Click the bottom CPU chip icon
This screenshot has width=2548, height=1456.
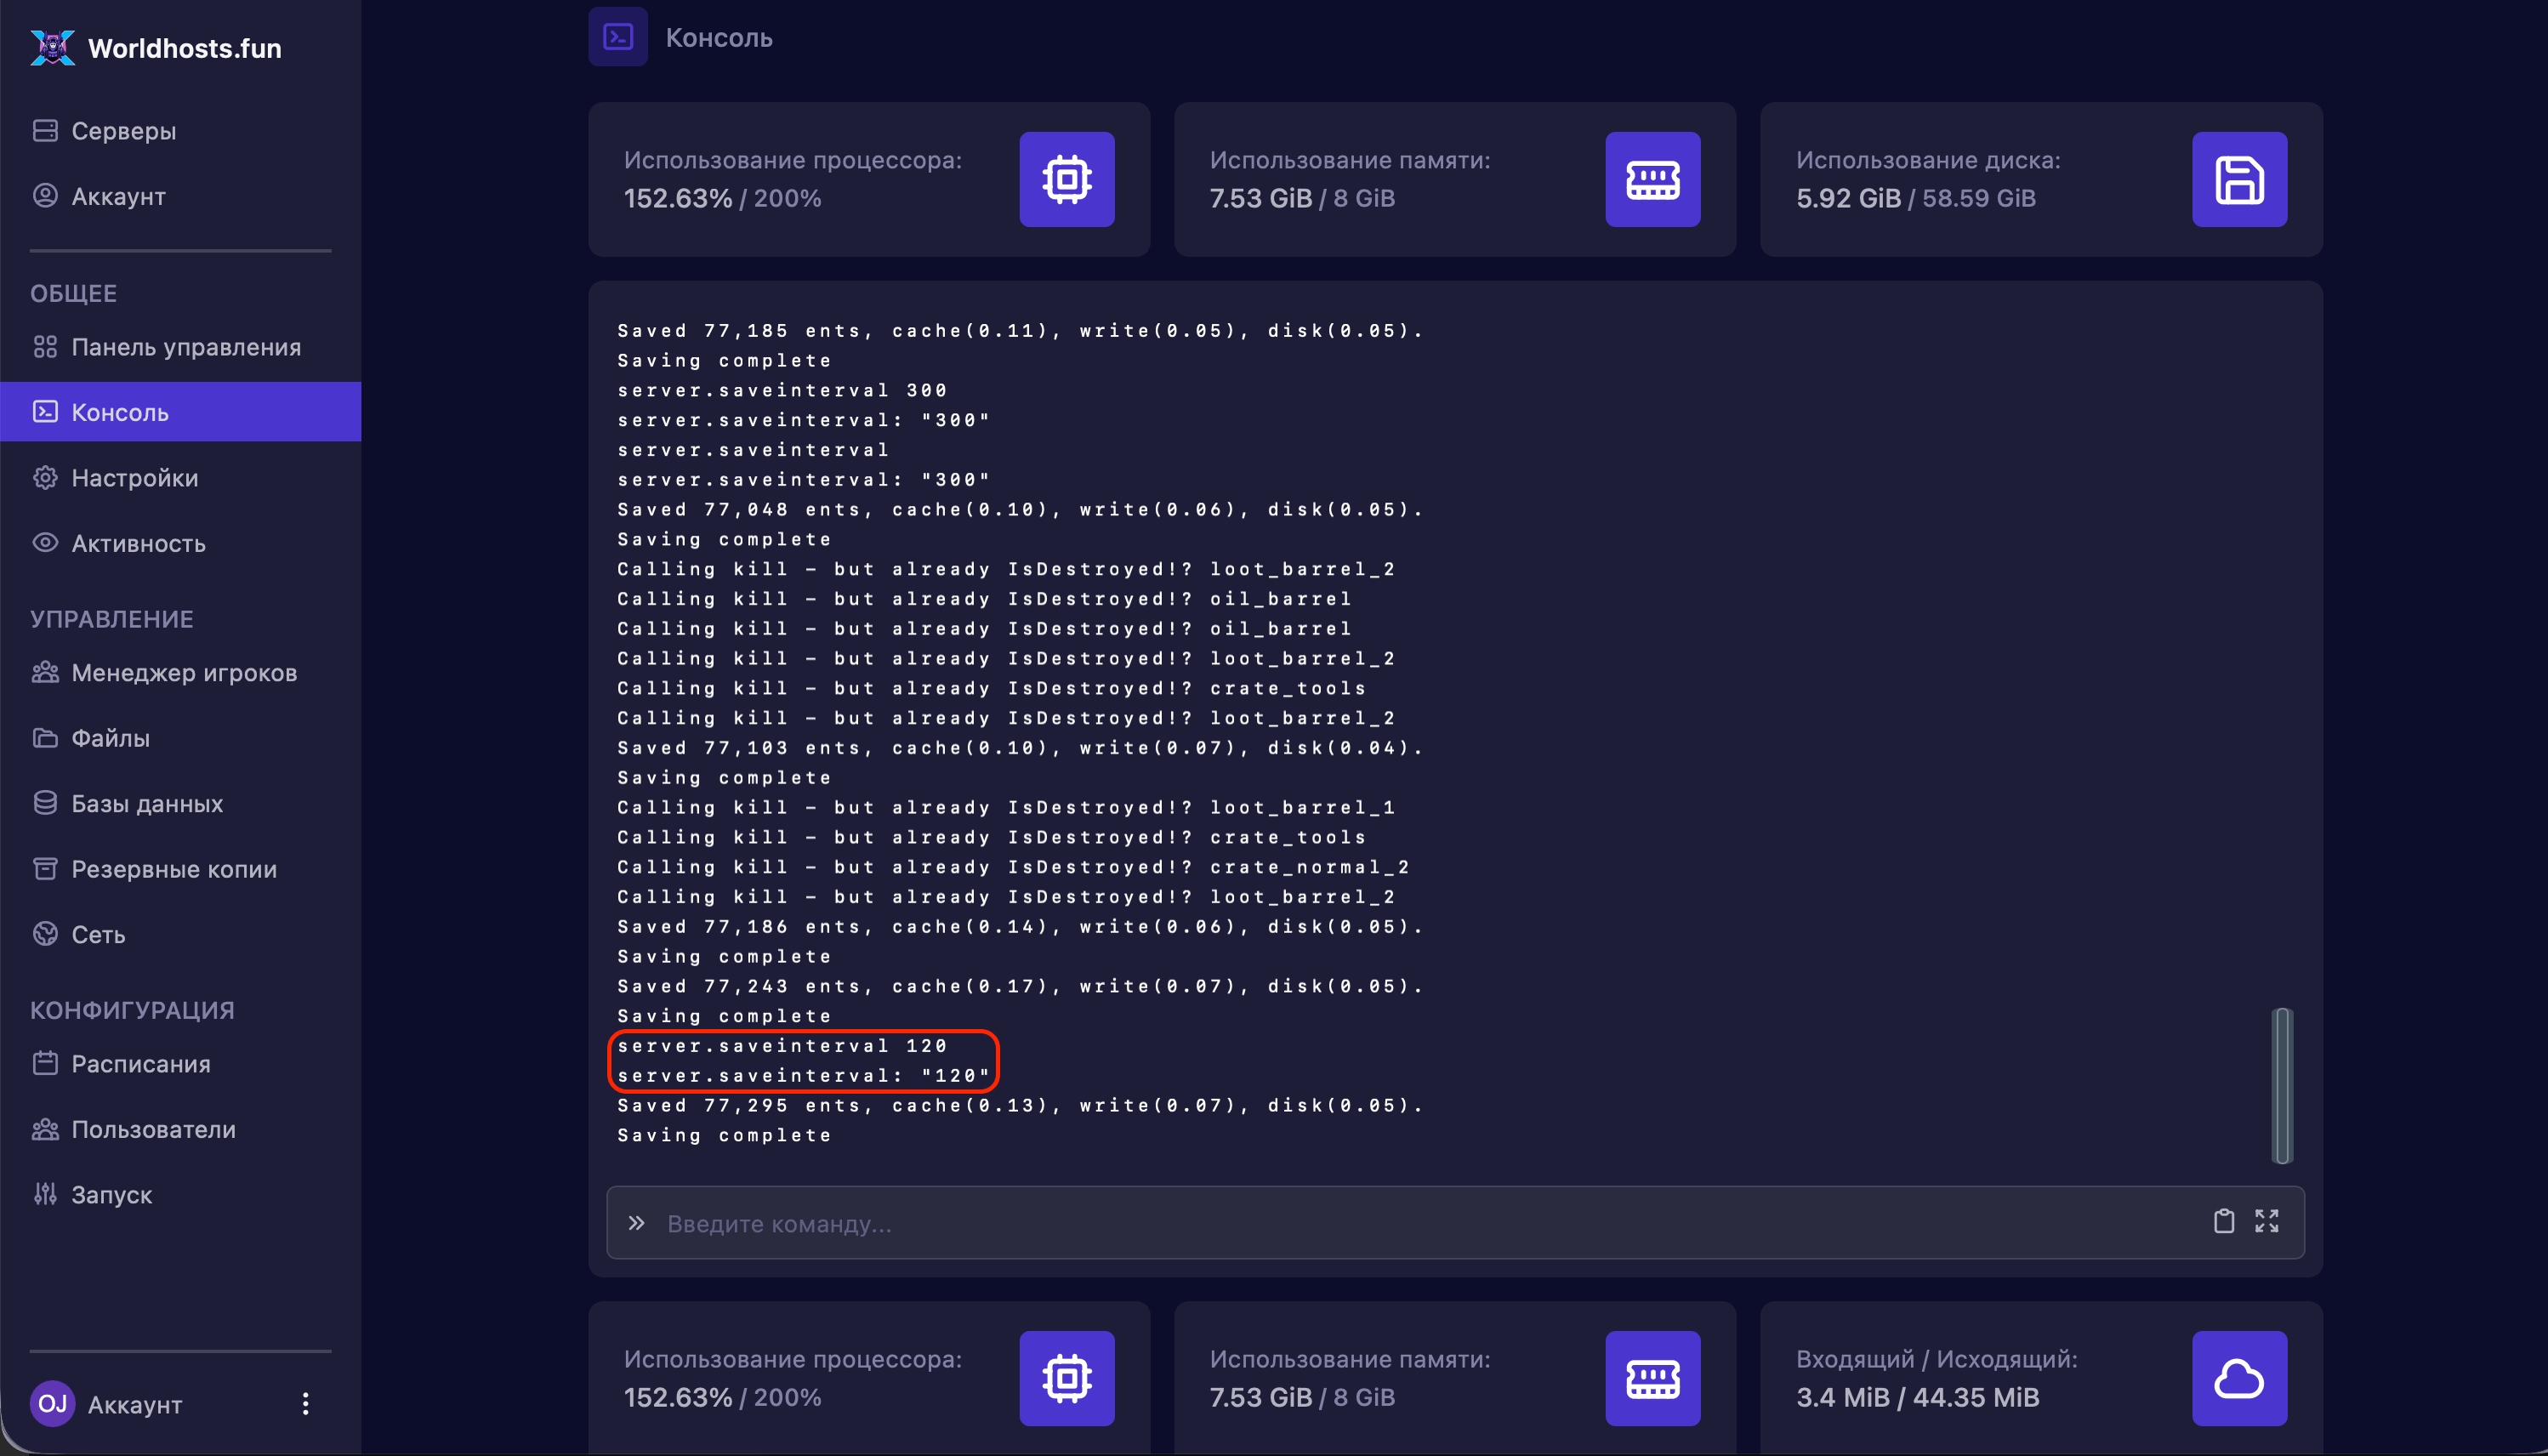coord(1067,1378)
